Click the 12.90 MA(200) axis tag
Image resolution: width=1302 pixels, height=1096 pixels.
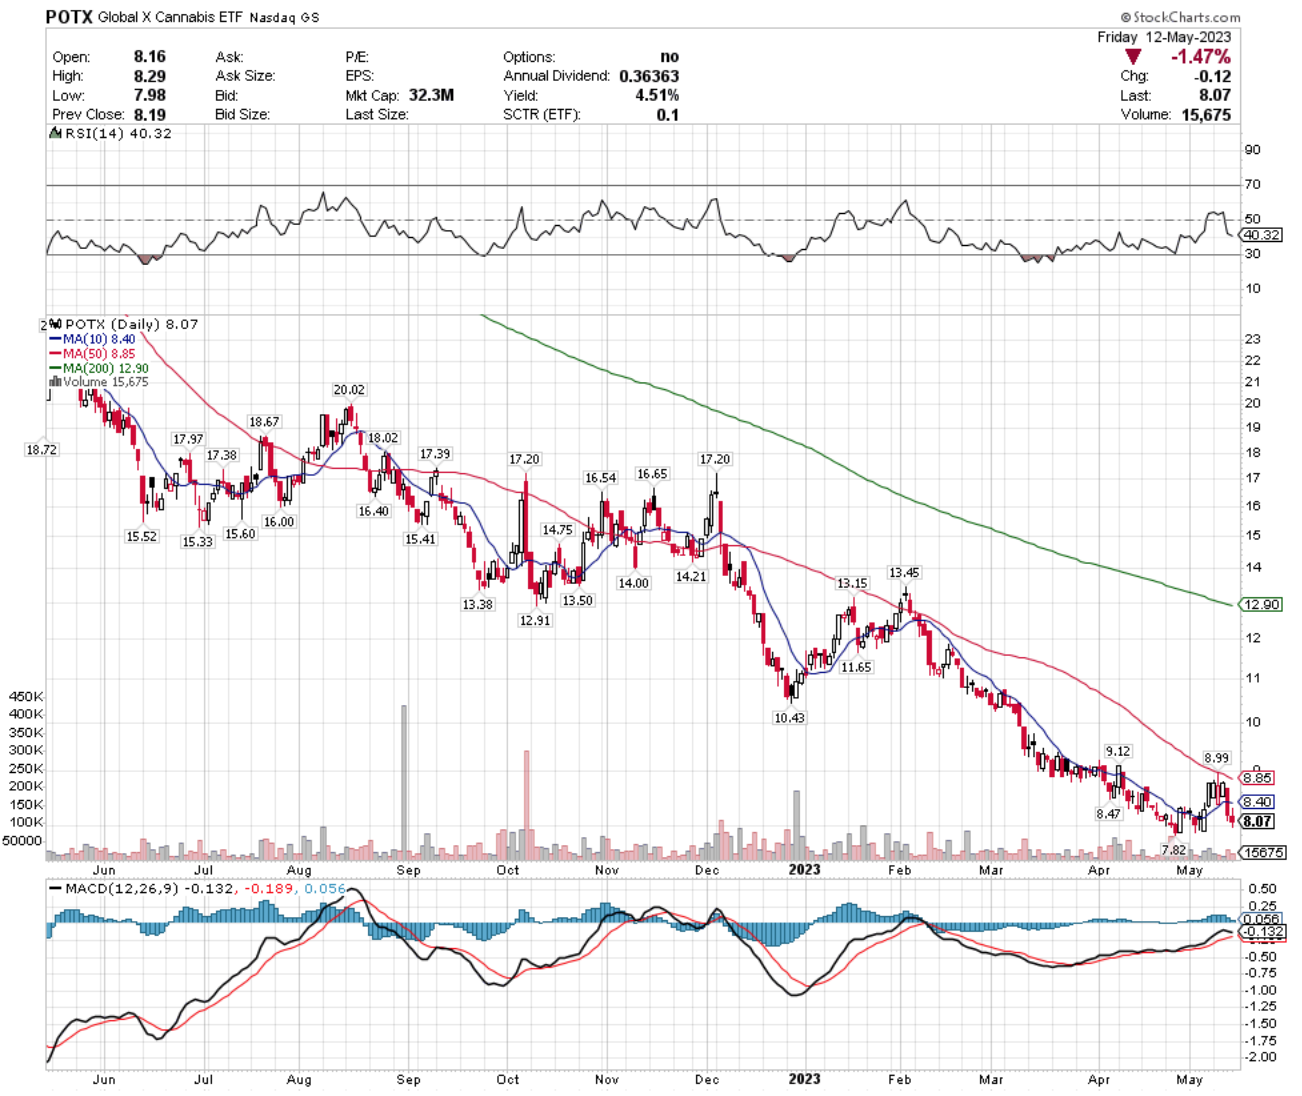pos(1261,605)
